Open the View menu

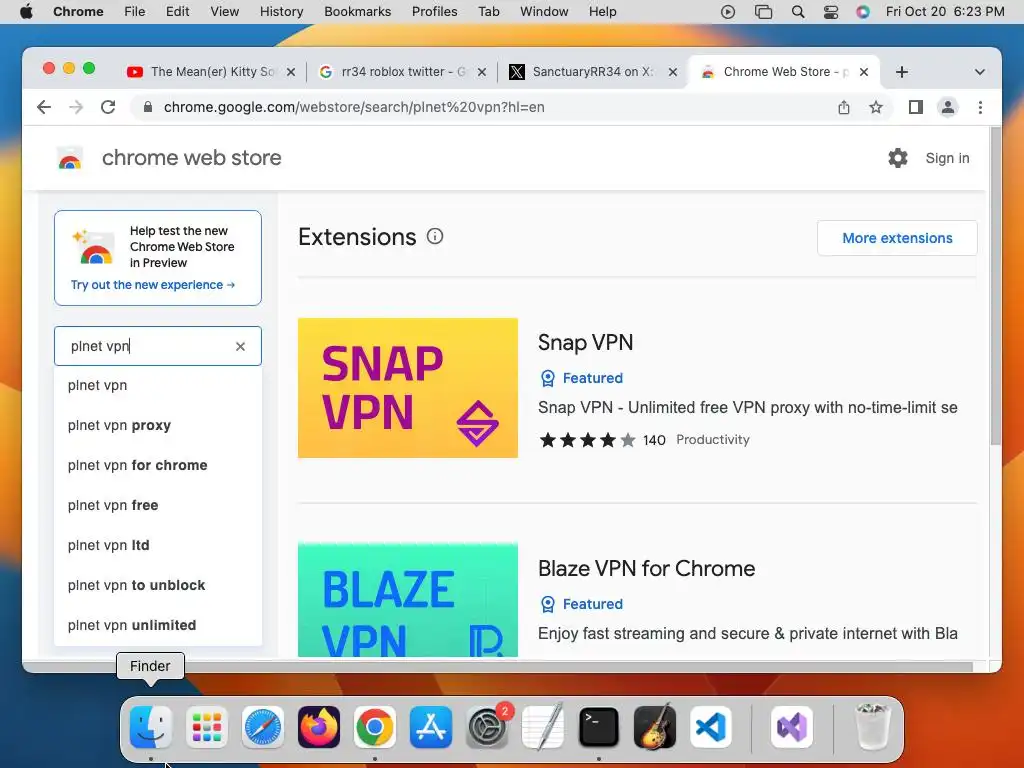point(225,12)
